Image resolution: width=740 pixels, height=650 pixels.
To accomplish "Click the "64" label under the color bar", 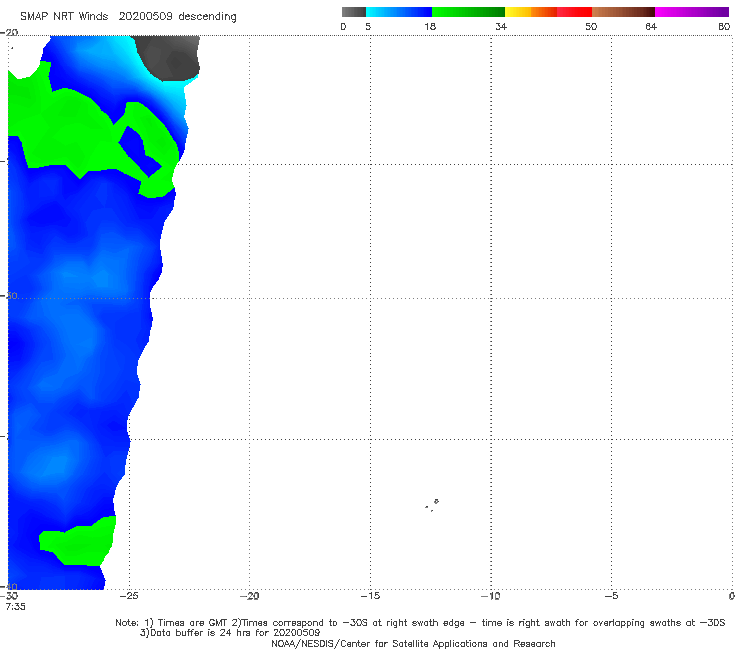I will point(651,26).
